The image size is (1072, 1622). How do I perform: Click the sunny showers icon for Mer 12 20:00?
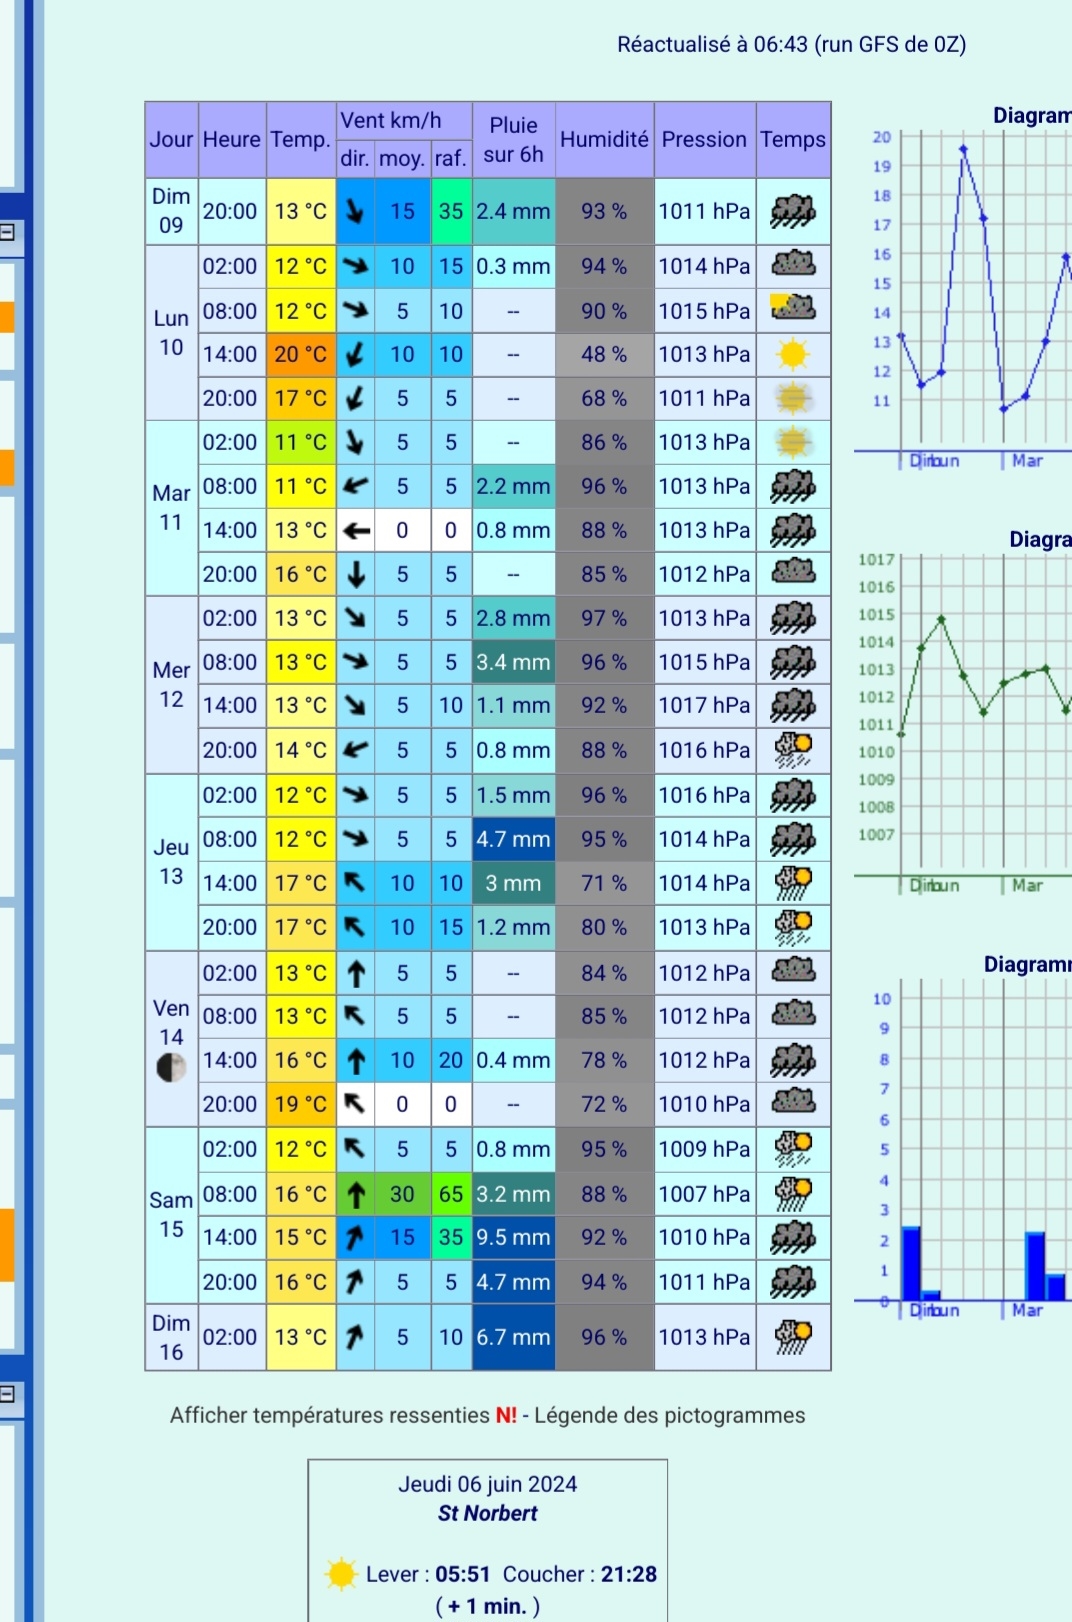click(x=793, y=750)
